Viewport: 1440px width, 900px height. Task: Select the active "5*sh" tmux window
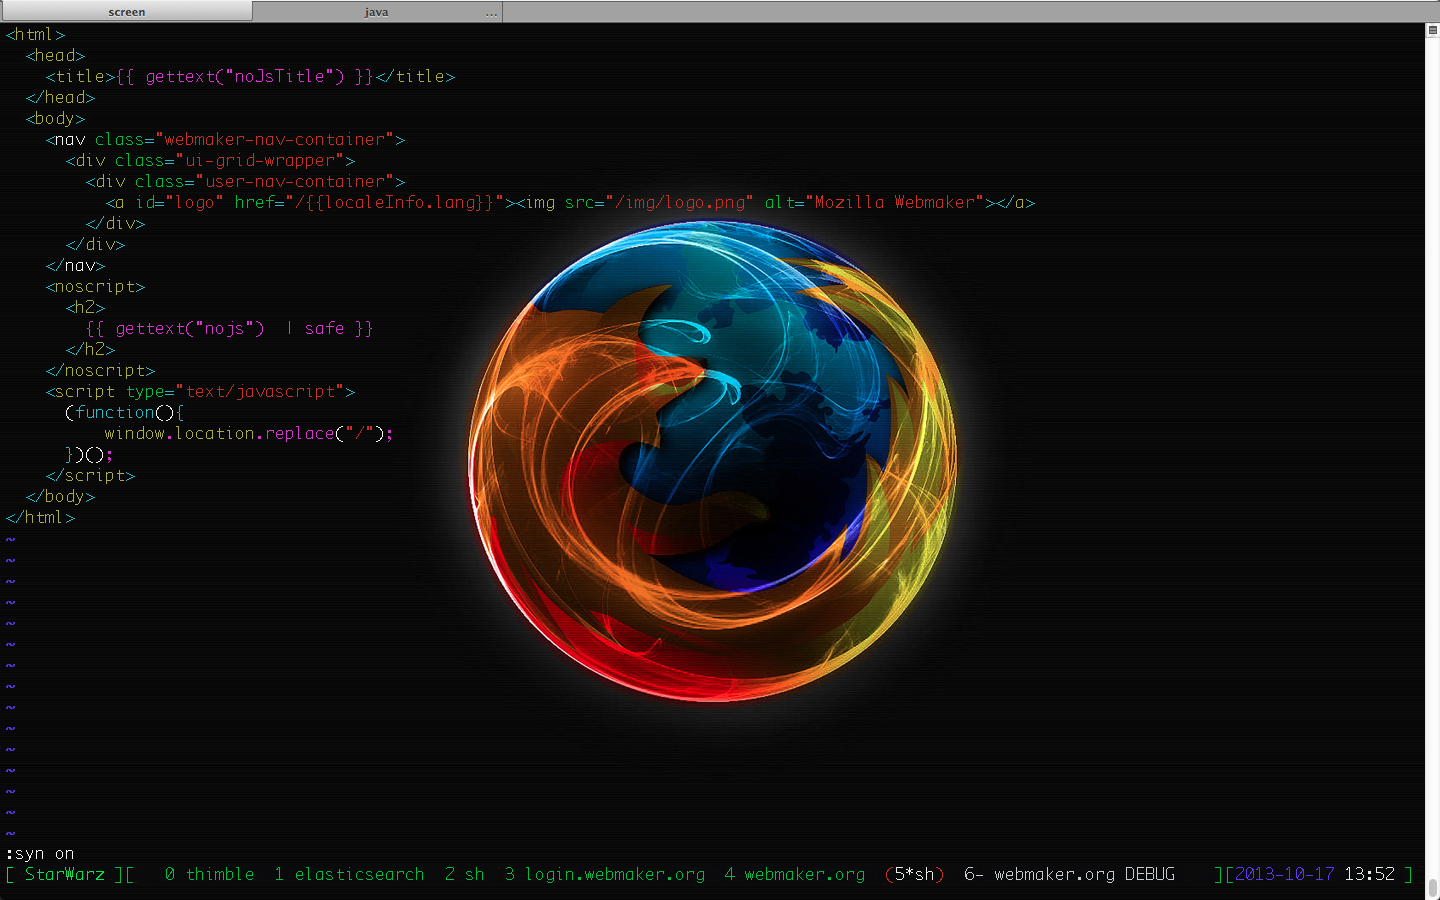click(x=913, y=874)
